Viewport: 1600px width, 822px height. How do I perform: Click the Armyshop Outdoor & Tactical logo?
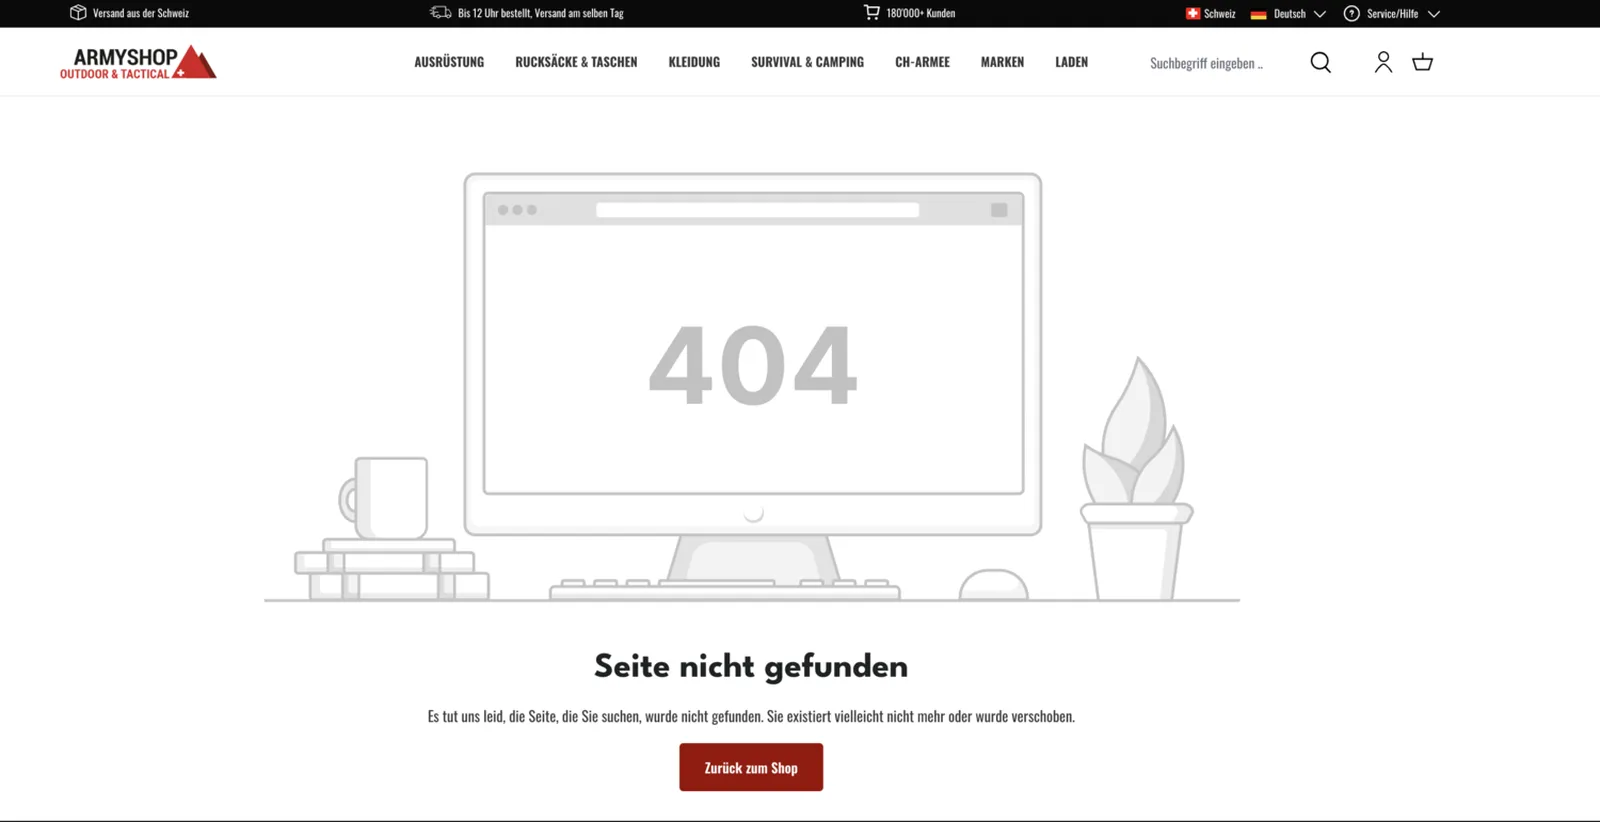pos(138,62)
